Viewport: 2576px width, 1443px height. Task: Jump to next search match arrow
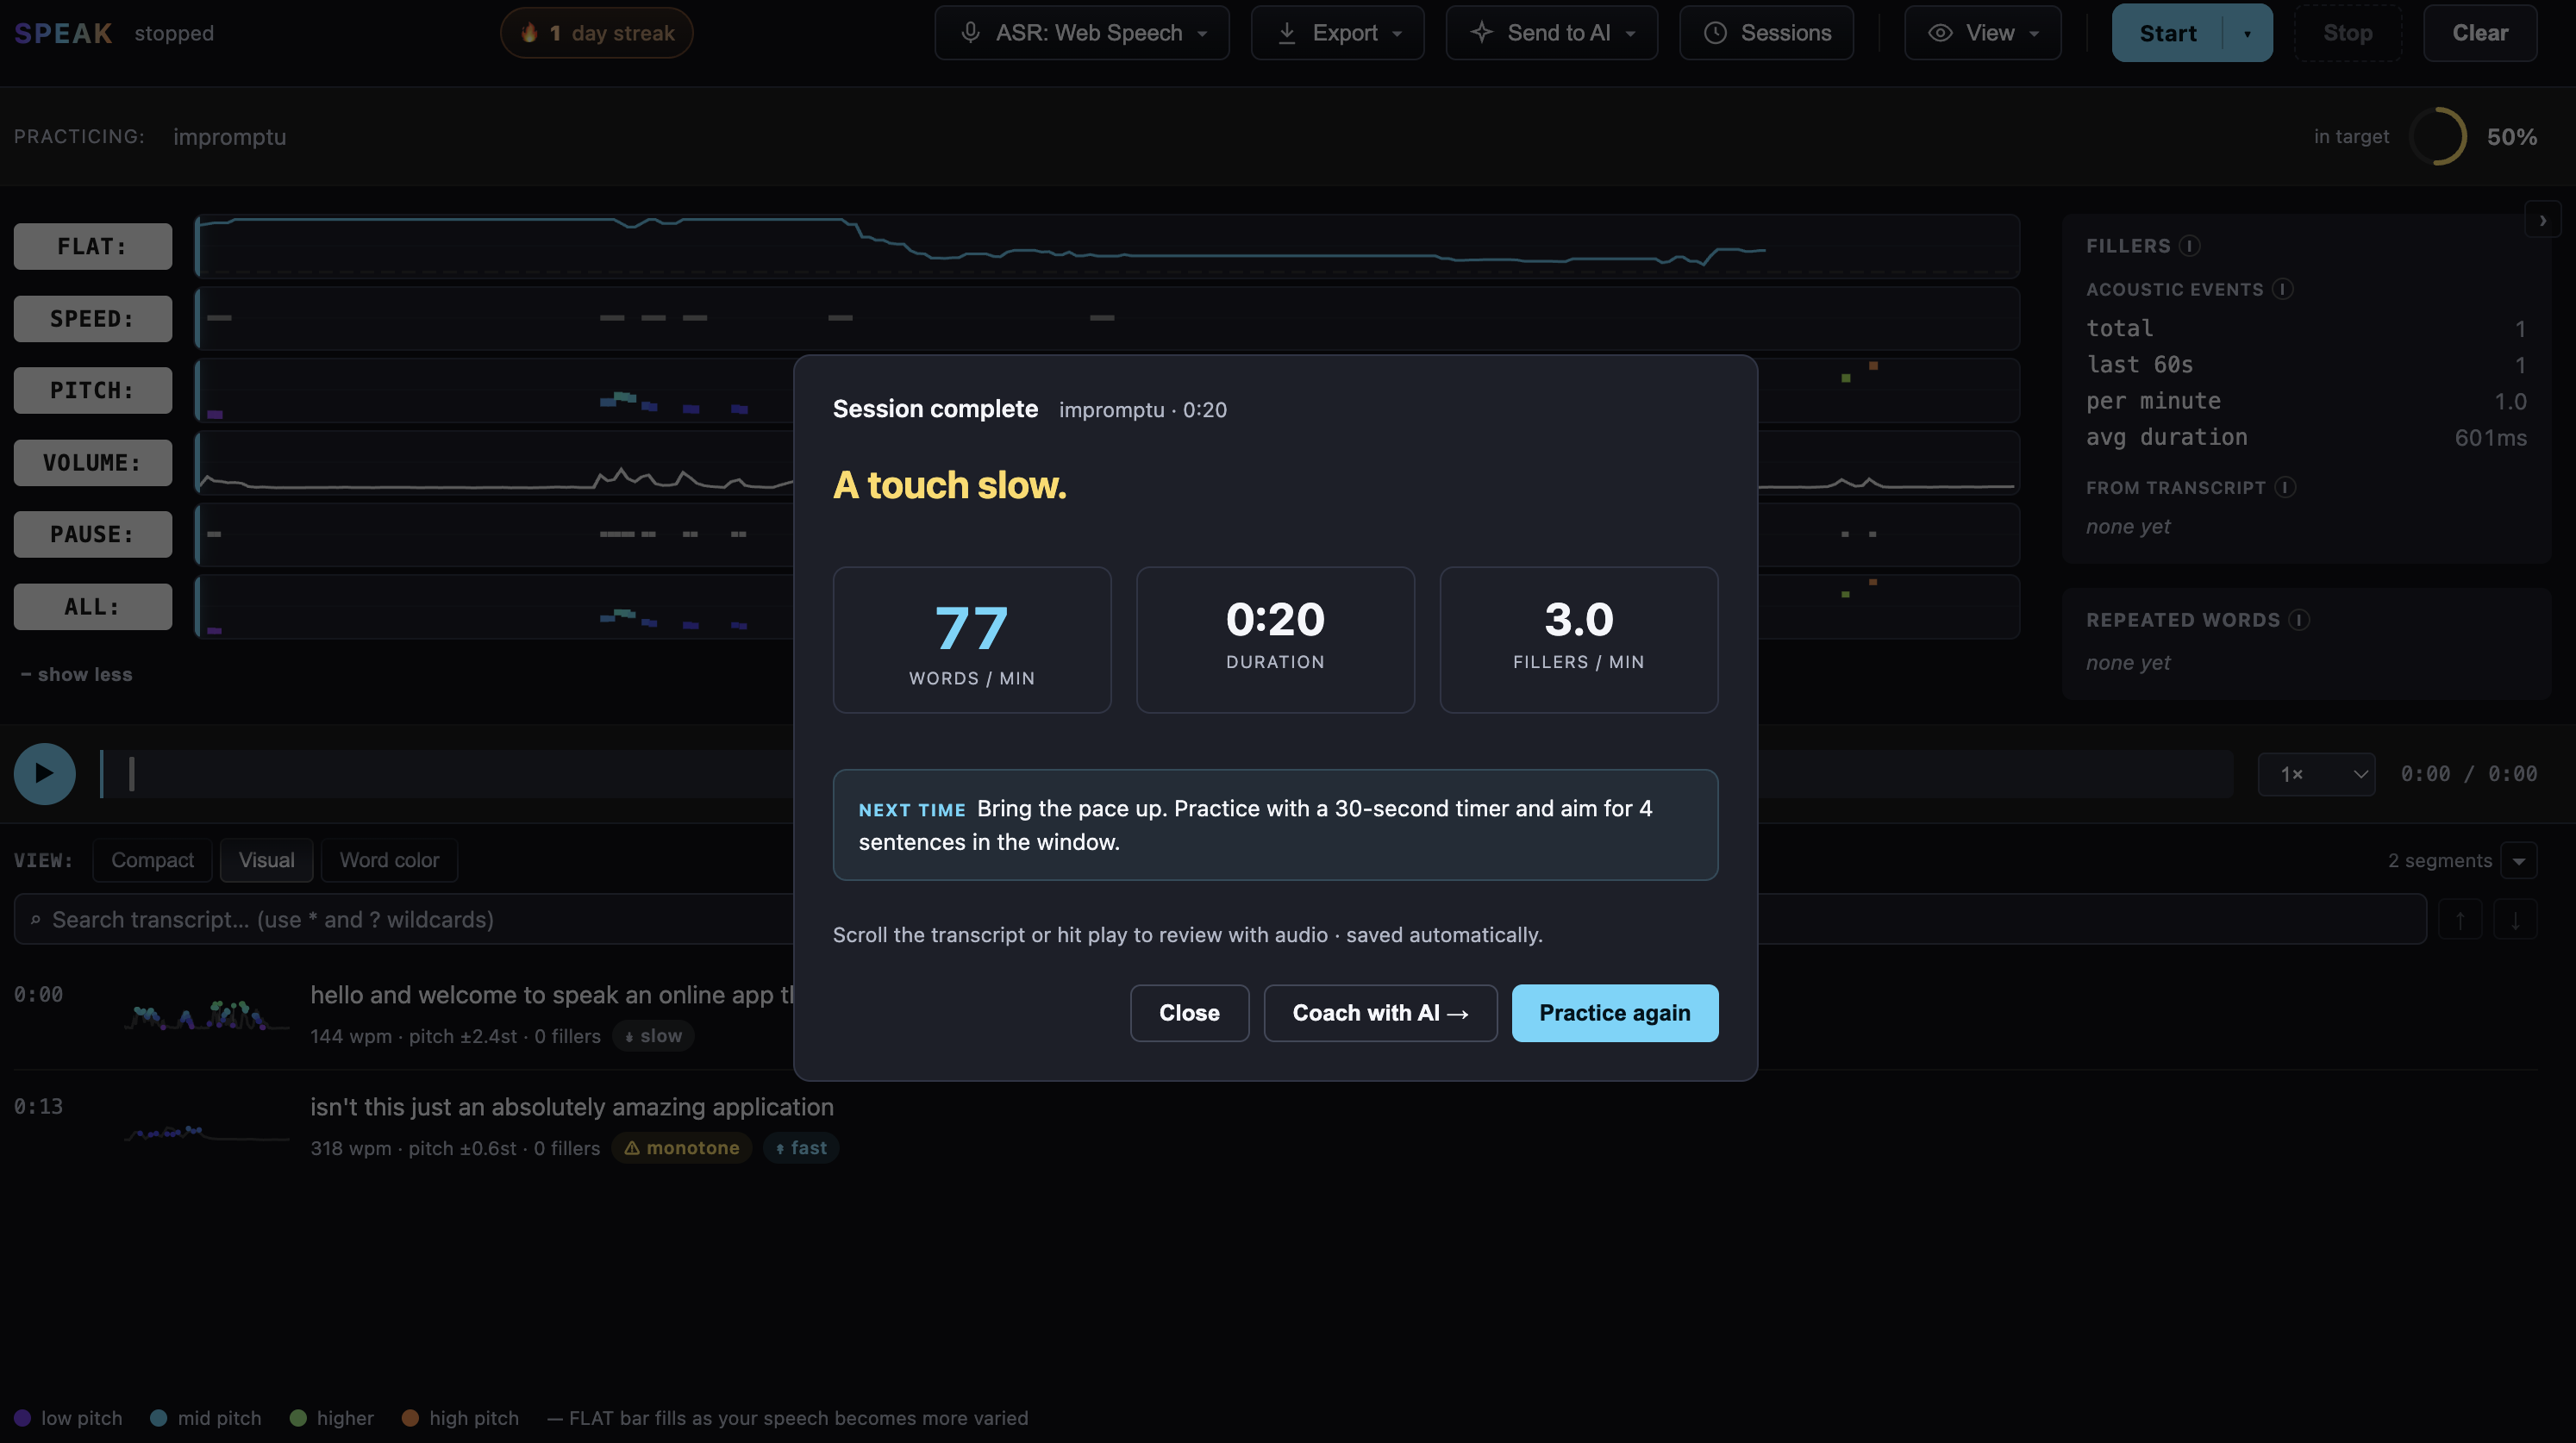[x=2515, y=919]
